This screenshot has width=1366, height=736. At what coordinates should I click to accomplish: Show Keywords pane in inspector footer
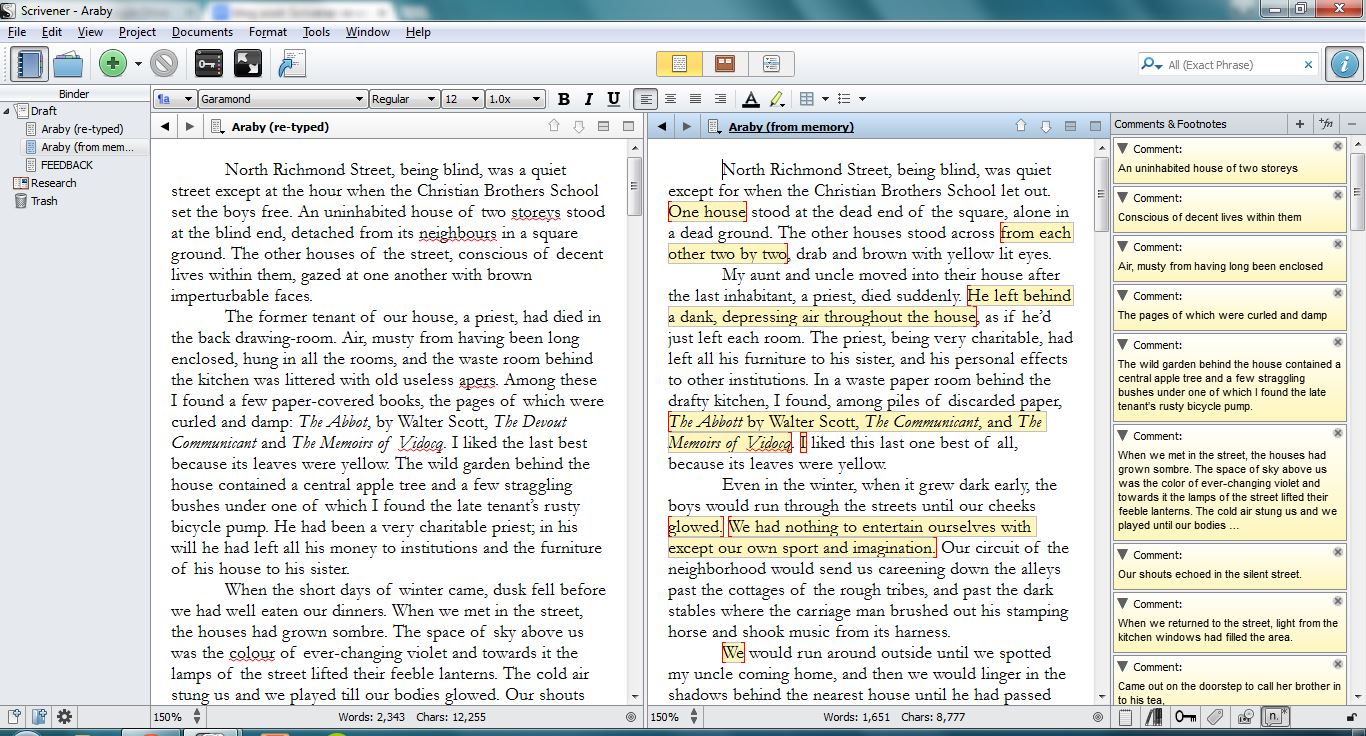point(1186,717)
